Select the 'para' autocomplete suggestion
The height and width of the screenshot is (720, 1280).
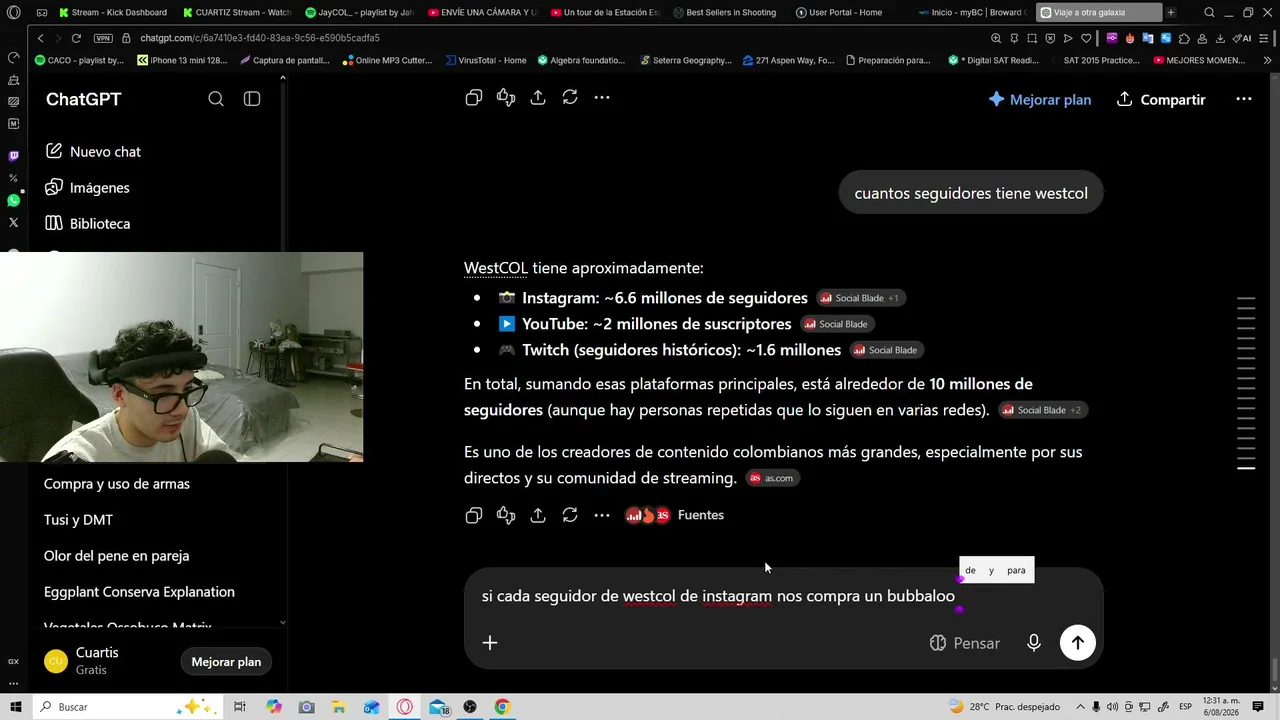click(1016, 570)
